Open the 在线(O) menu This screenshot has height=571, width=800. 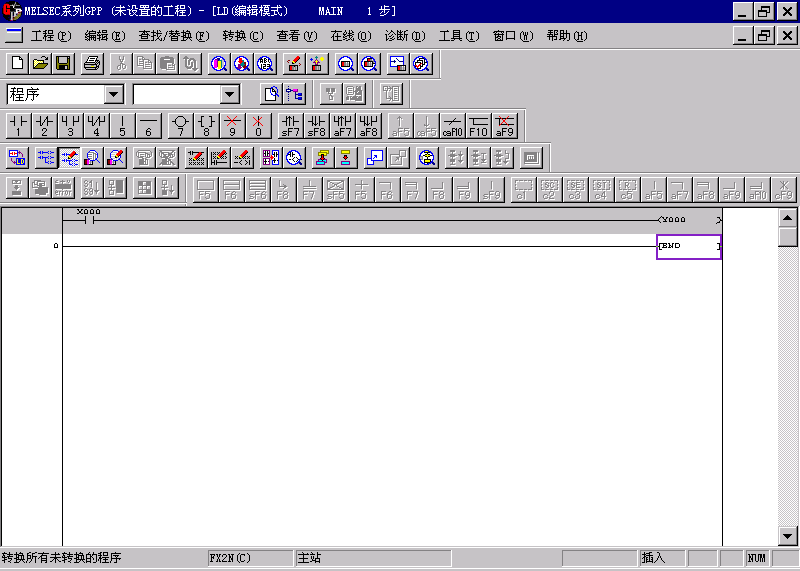[350, 36]
